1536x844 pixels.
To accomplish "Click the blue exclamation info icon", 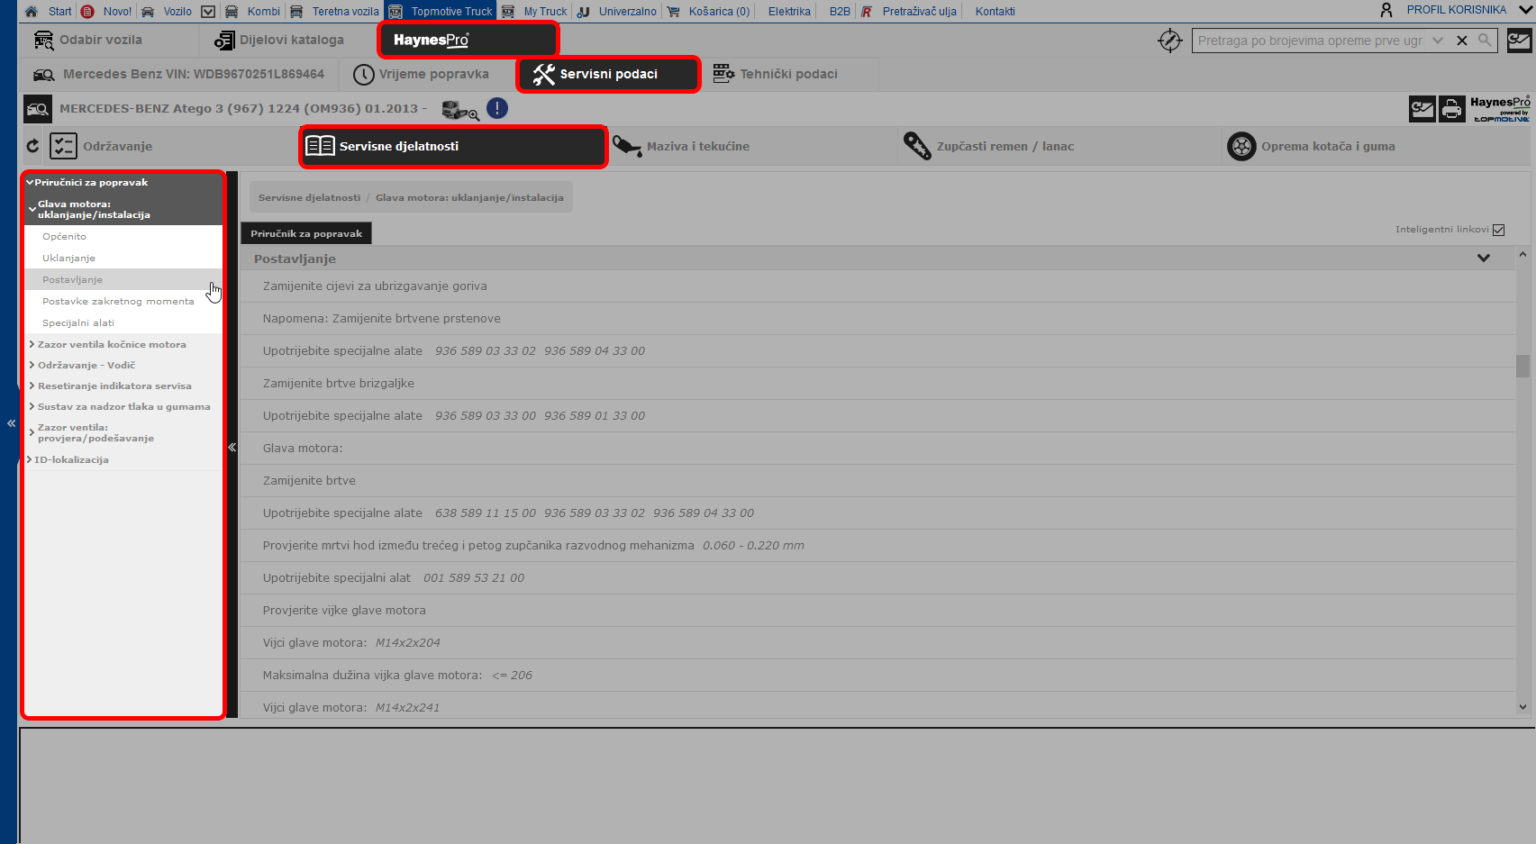I will [497, 108].
